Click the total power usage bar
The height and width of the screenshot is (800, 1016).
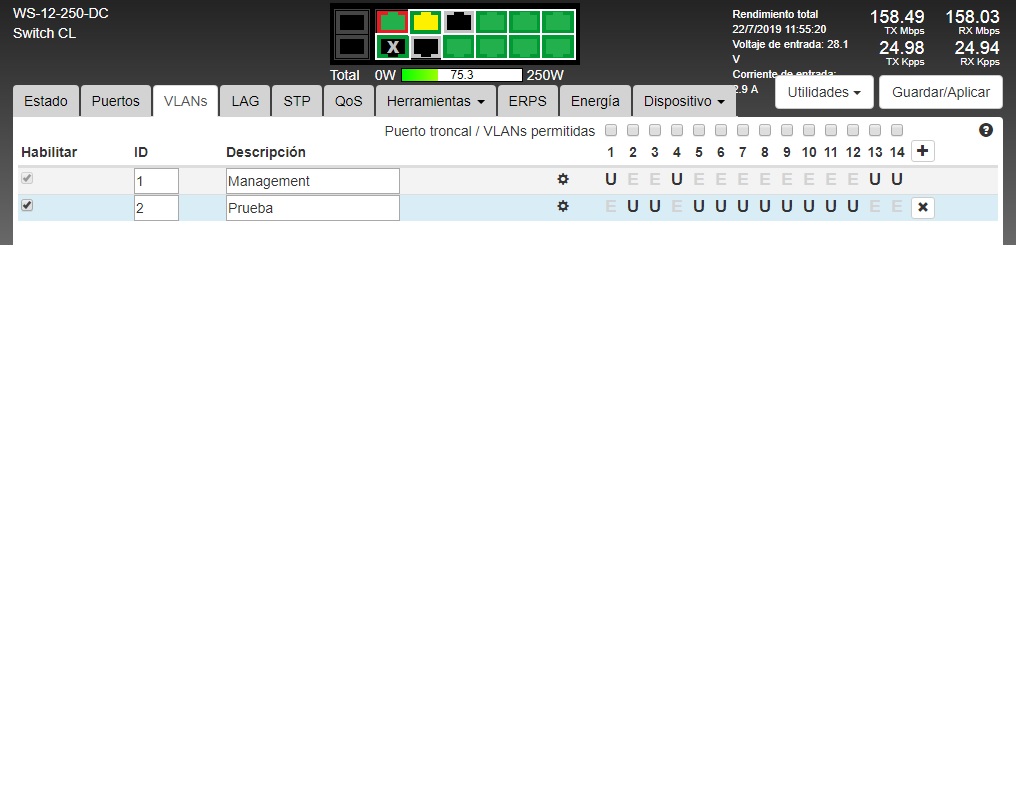pyautogui.click(x=461, y=75)
